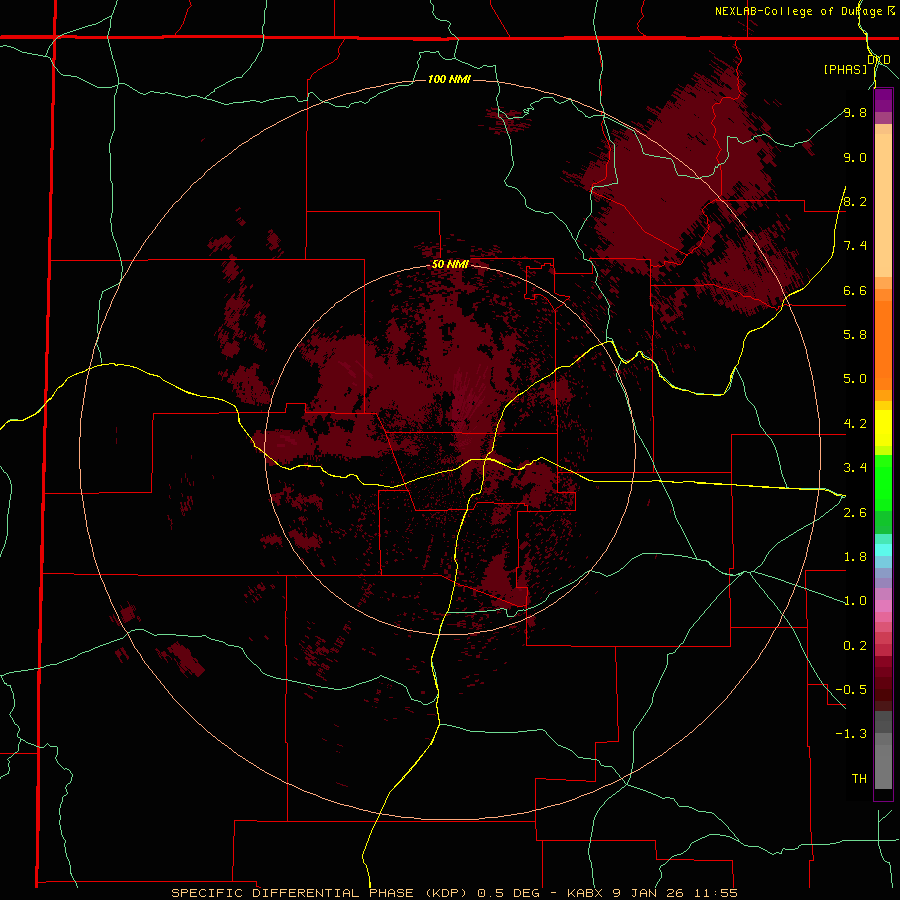Select the long peach band of the color scale
Viewport: 900px width, 900px height.
pyautogui.click(x=883, y=205)
